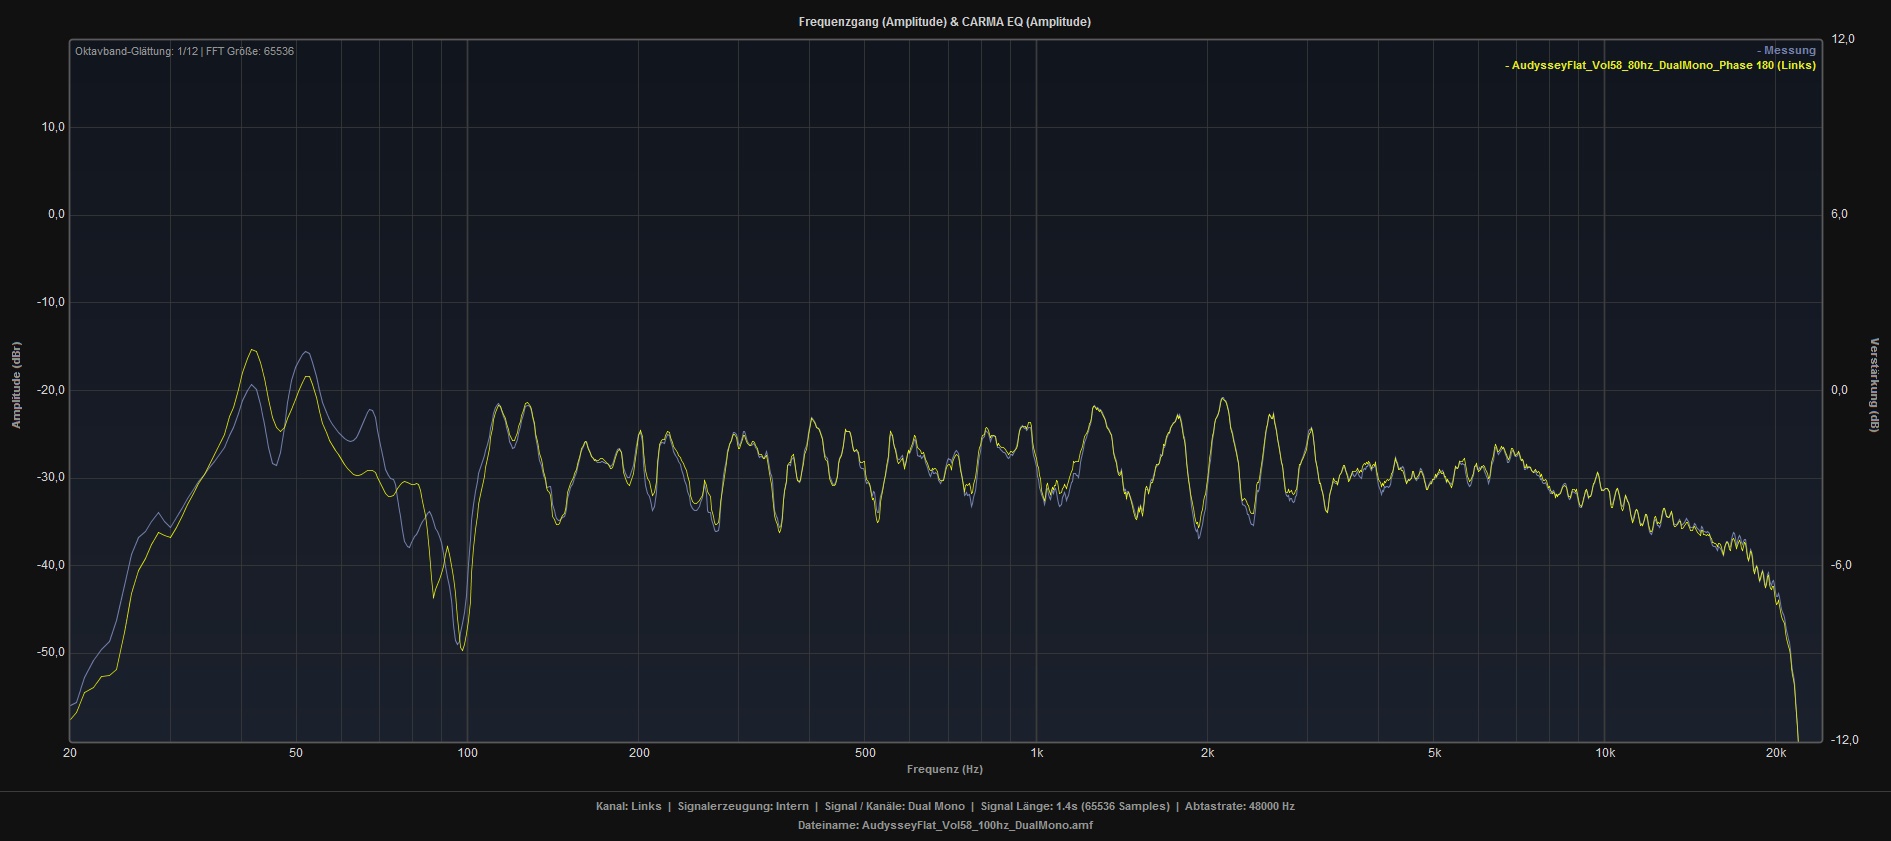Viewport: 1891px width, 841px height.
Task: Click the 1k frequency tick label
Action: point(1036,753)
